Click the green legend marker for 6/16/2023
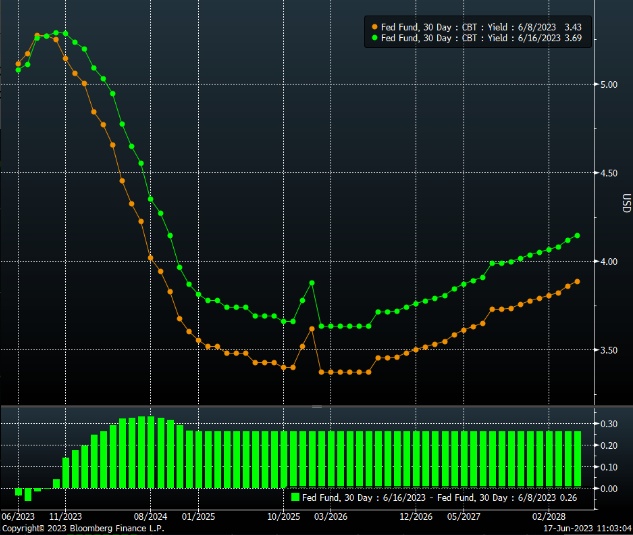 coord(374,37)
